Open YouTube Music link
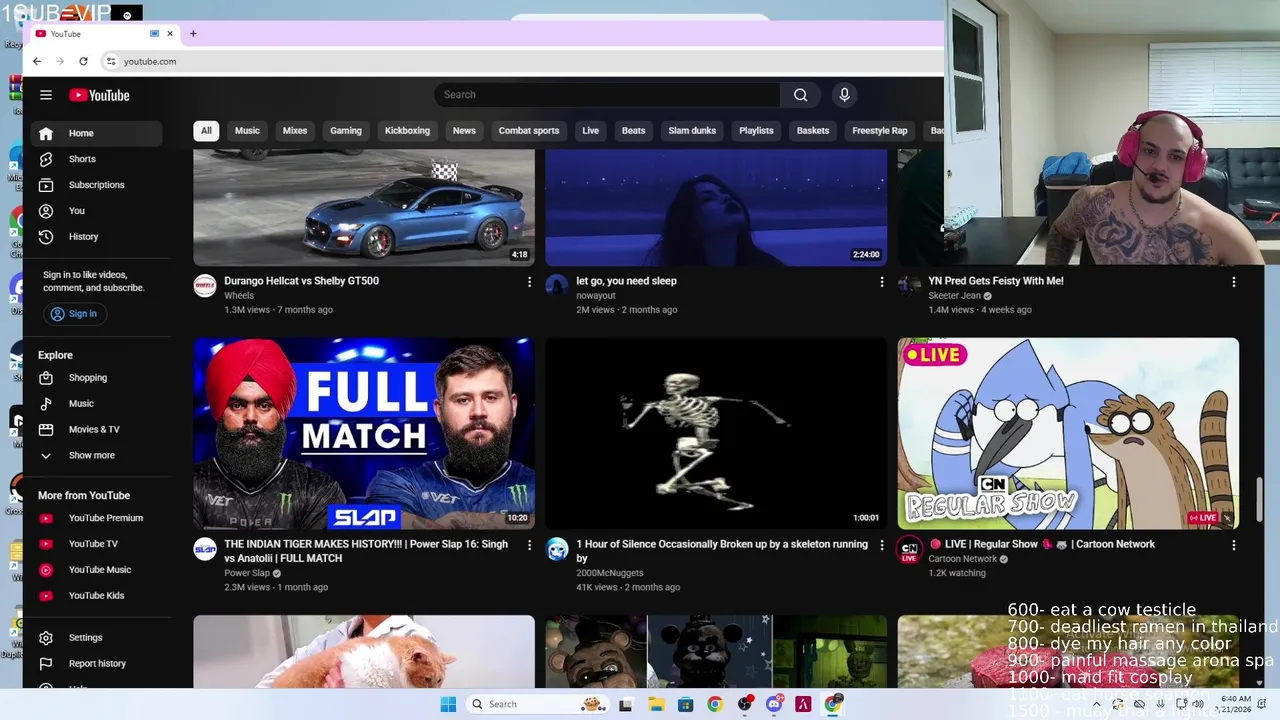This screenshot has width=1280, height=720. click(96, 570)
